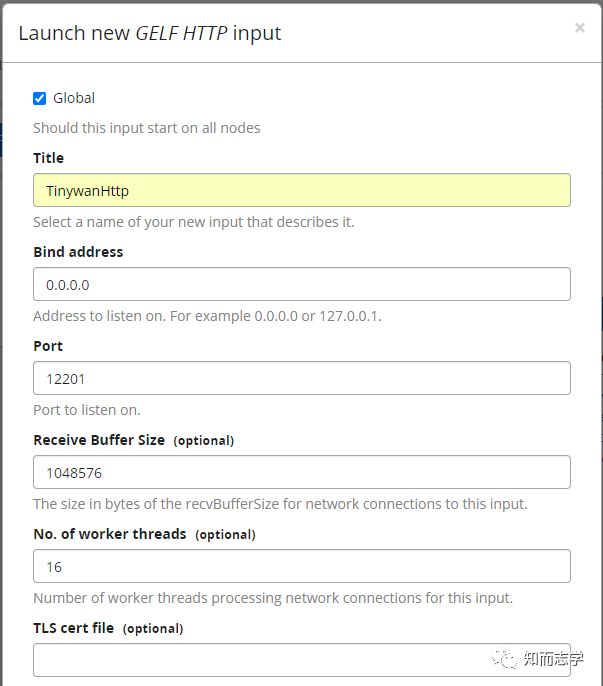This screenshot has height=686, width=603.
Task: Click the Title field label
Action: 48,158
